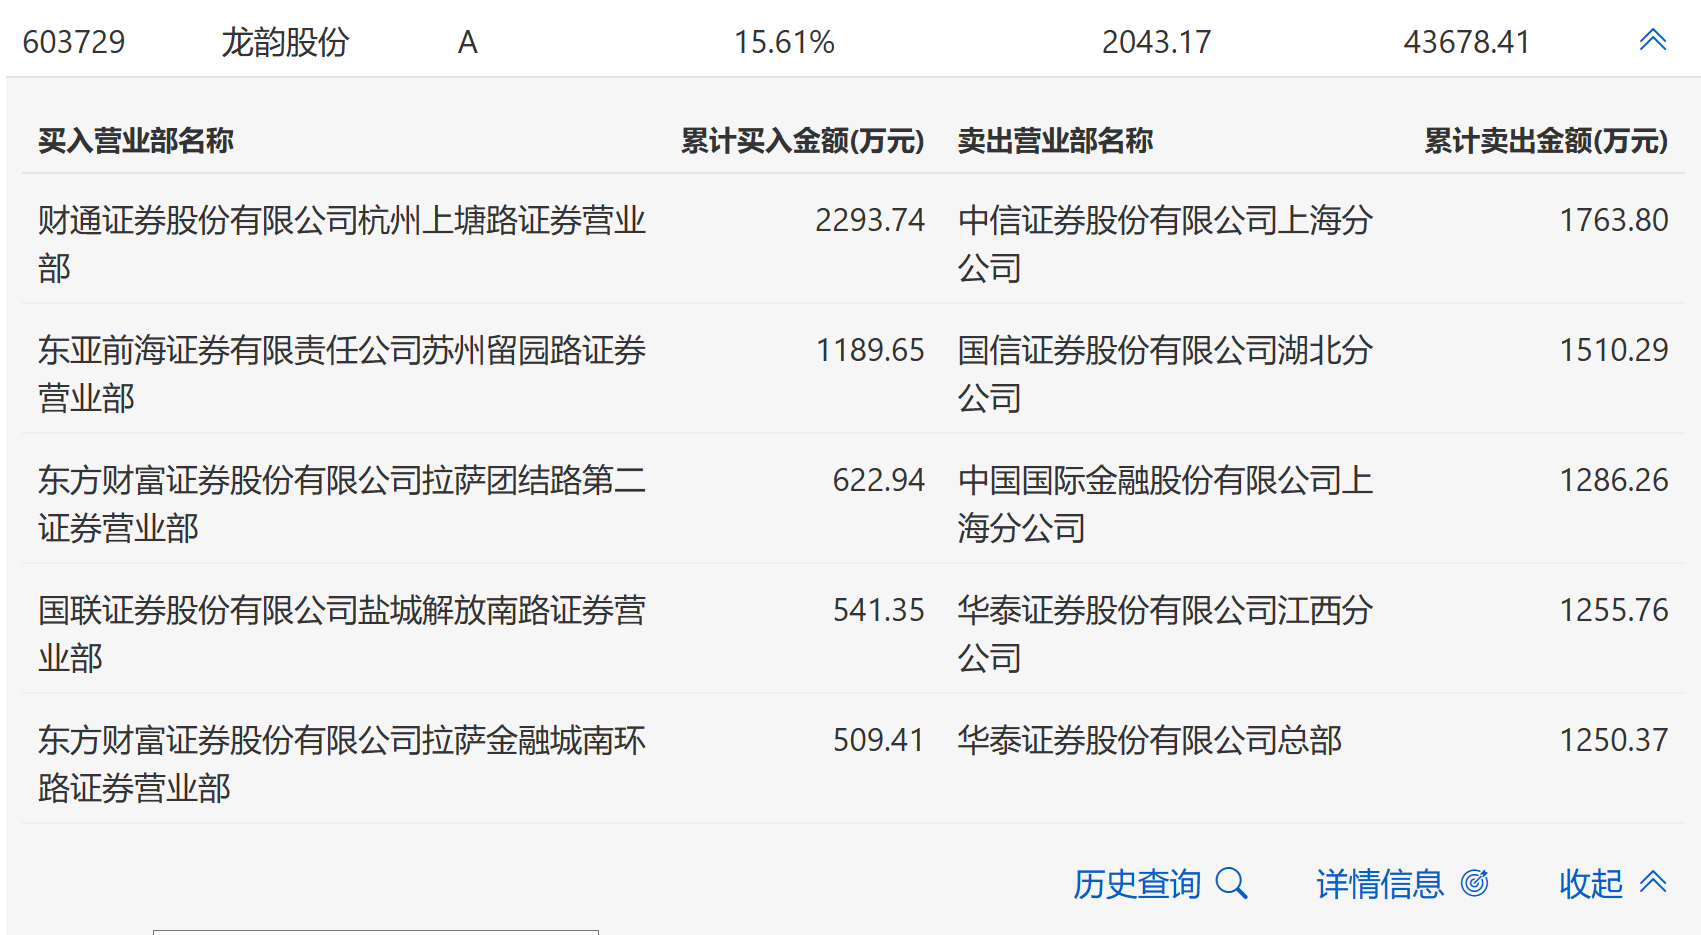
Task: Collapse the 603729 row with the top chevron
Action: (x=1653, y=40)
